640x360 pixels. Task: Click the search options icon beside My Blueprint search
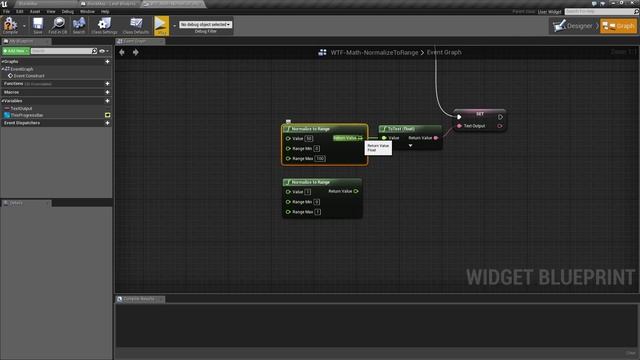pos(94,51)
